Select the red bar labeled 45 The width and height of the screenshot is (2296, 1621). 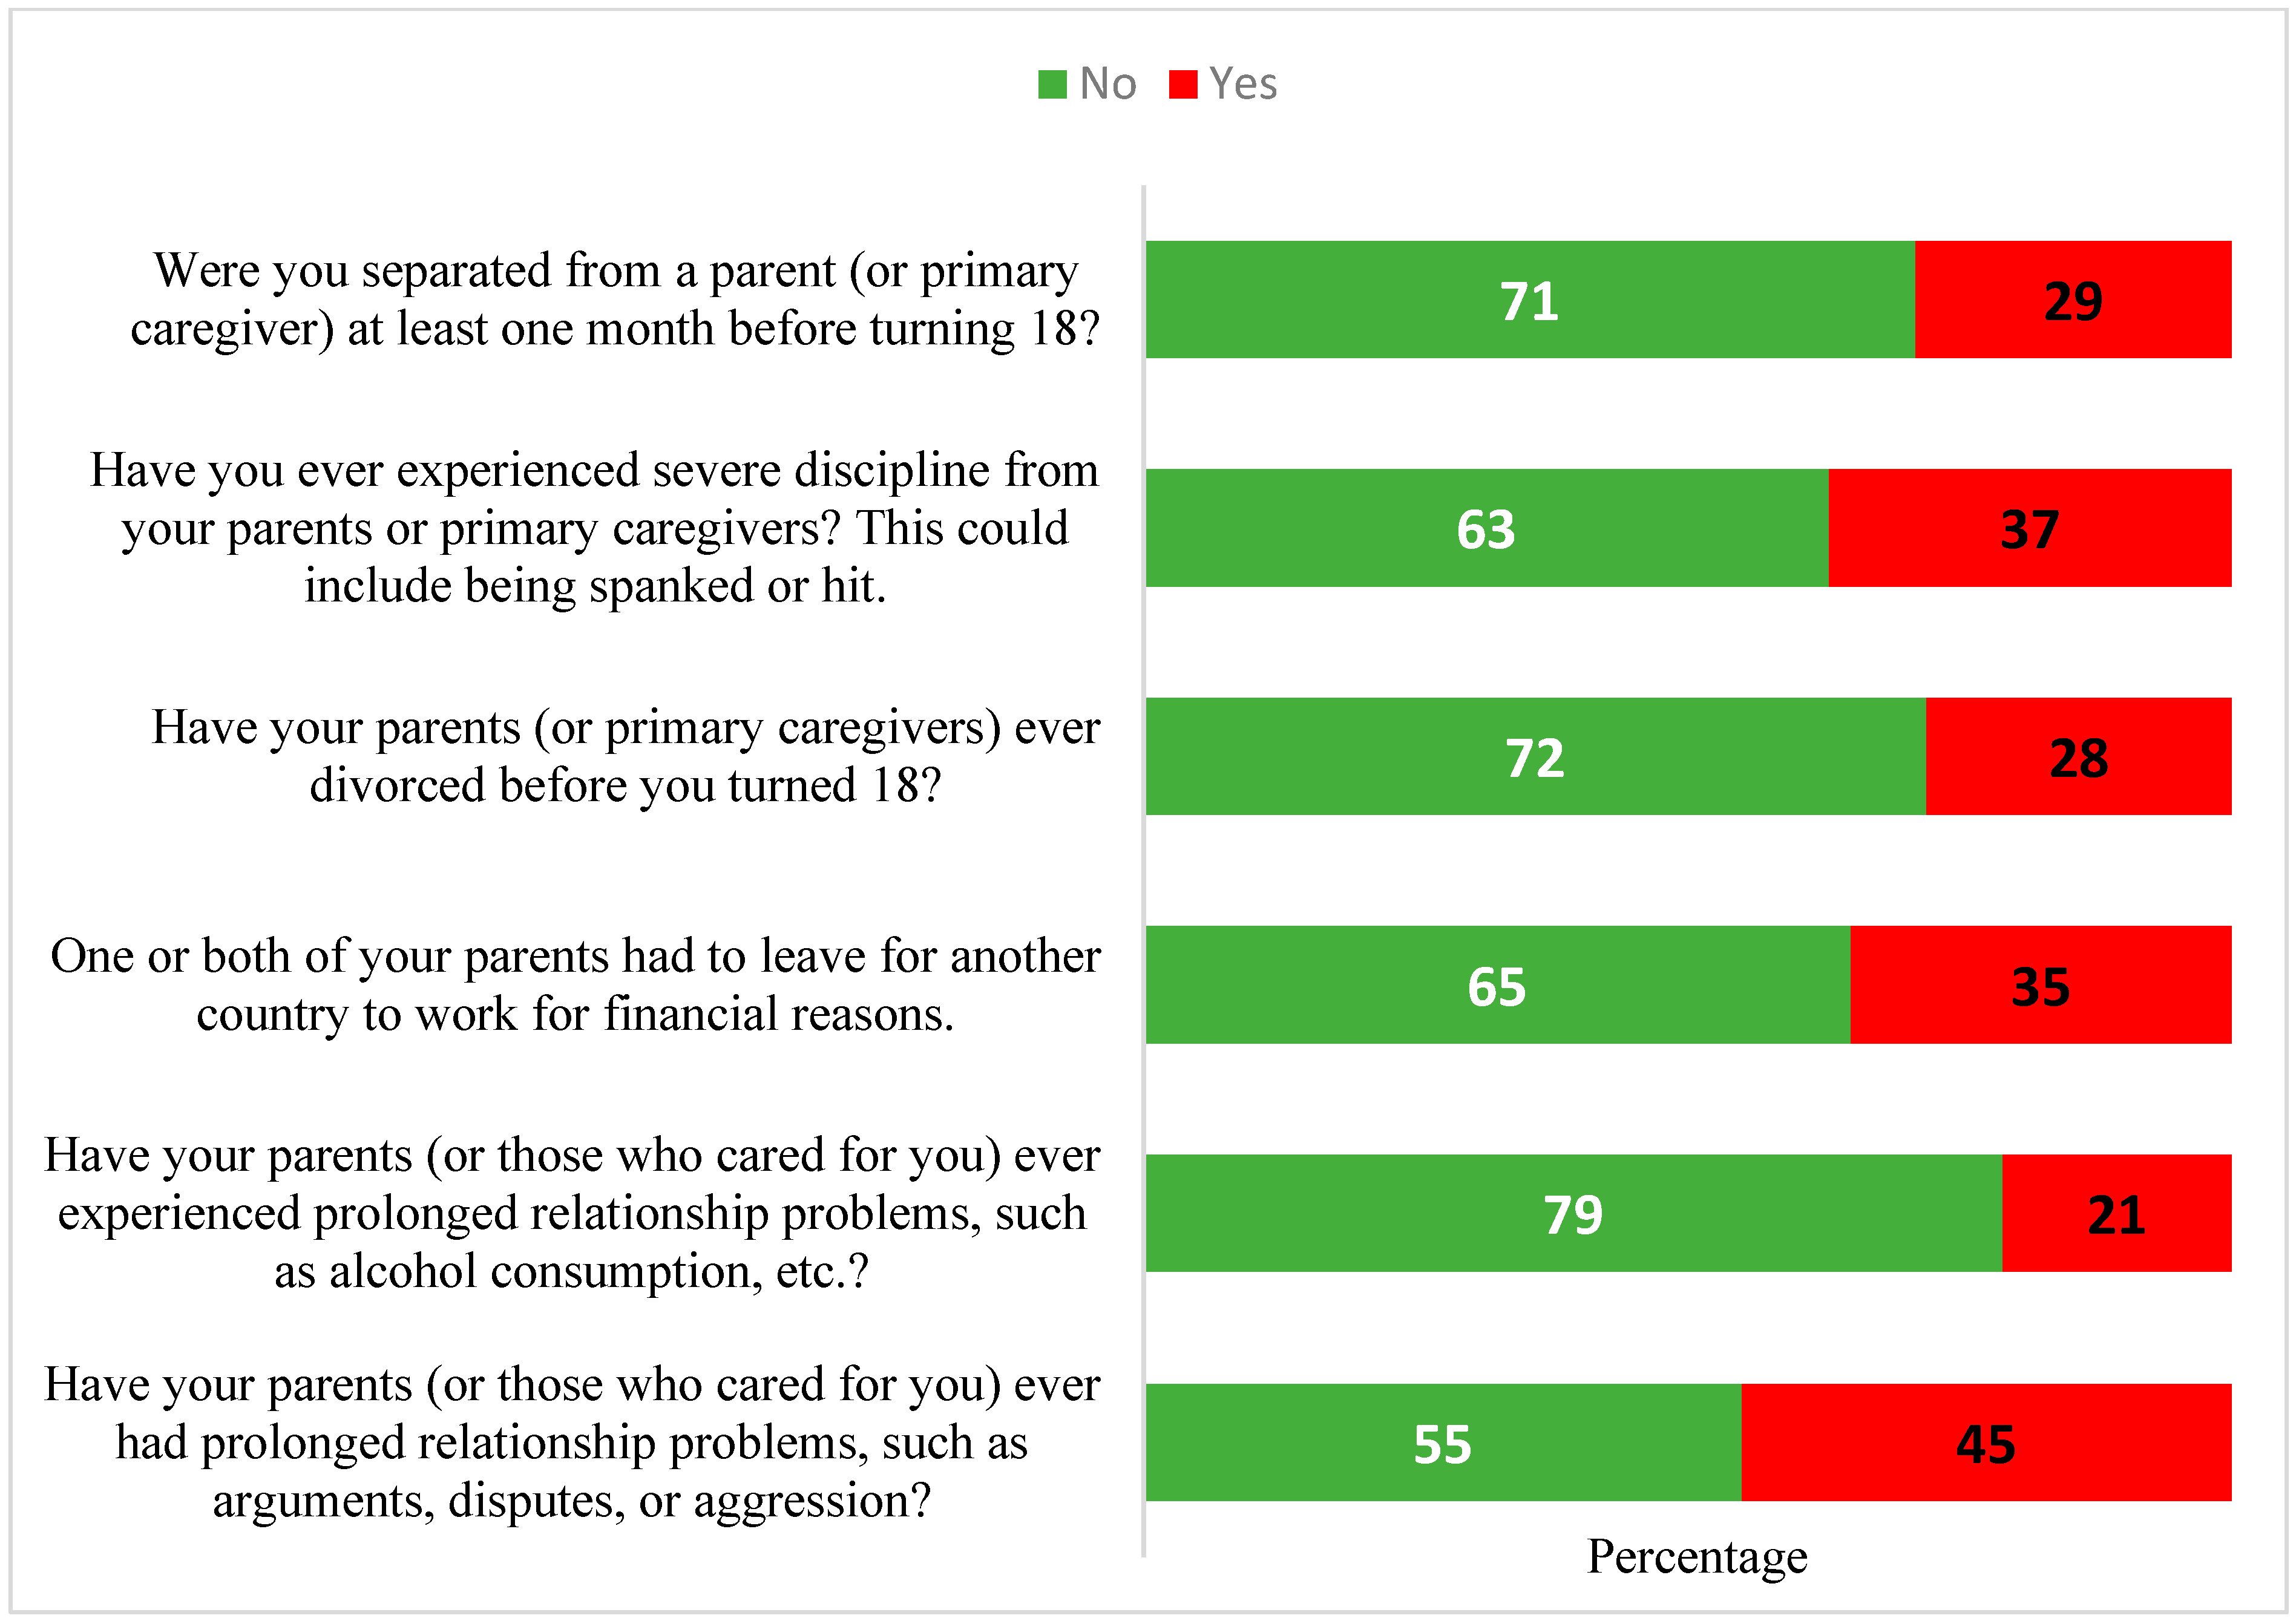point(1987,1442)
